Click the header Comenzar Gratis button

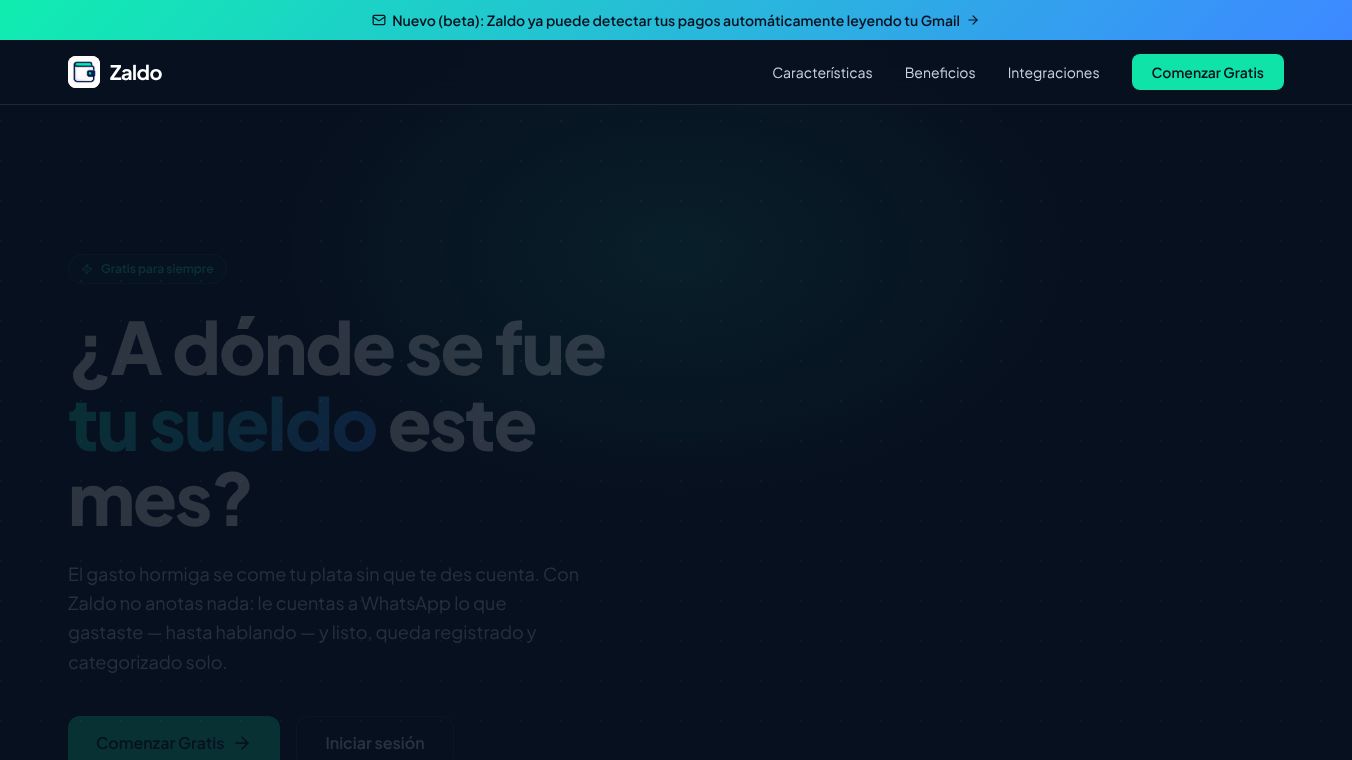(1208, 72)
